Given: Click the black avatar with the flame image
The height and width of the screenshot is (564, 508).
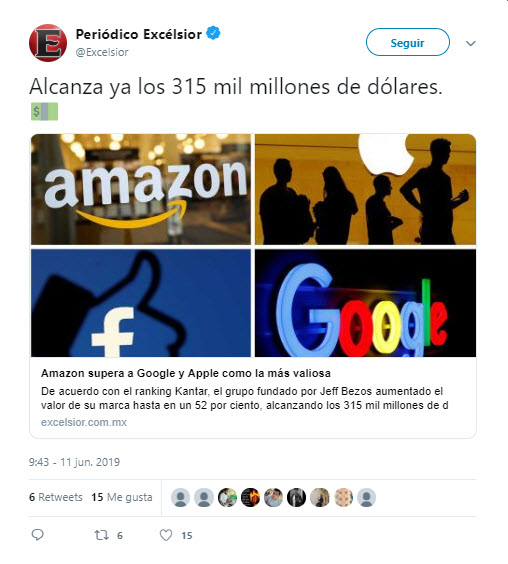Looking at the screenshot, I should tap(250, 498).
